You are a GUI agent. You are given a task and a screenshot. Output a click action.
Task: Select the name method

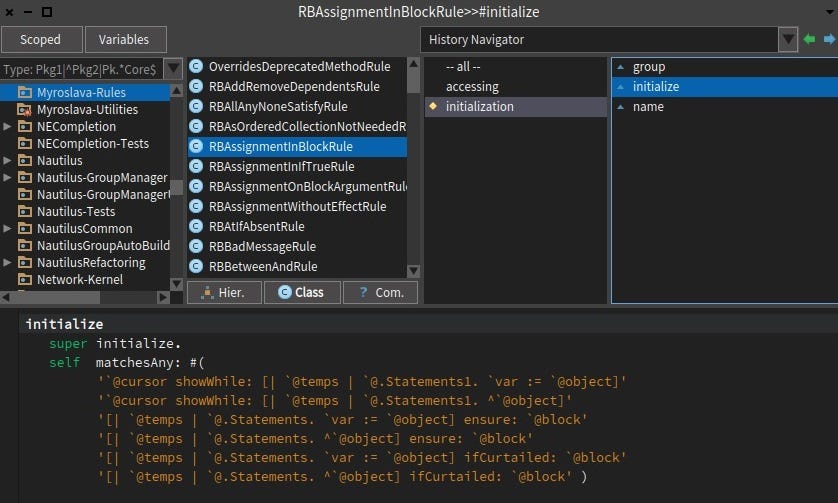point(648,106)
